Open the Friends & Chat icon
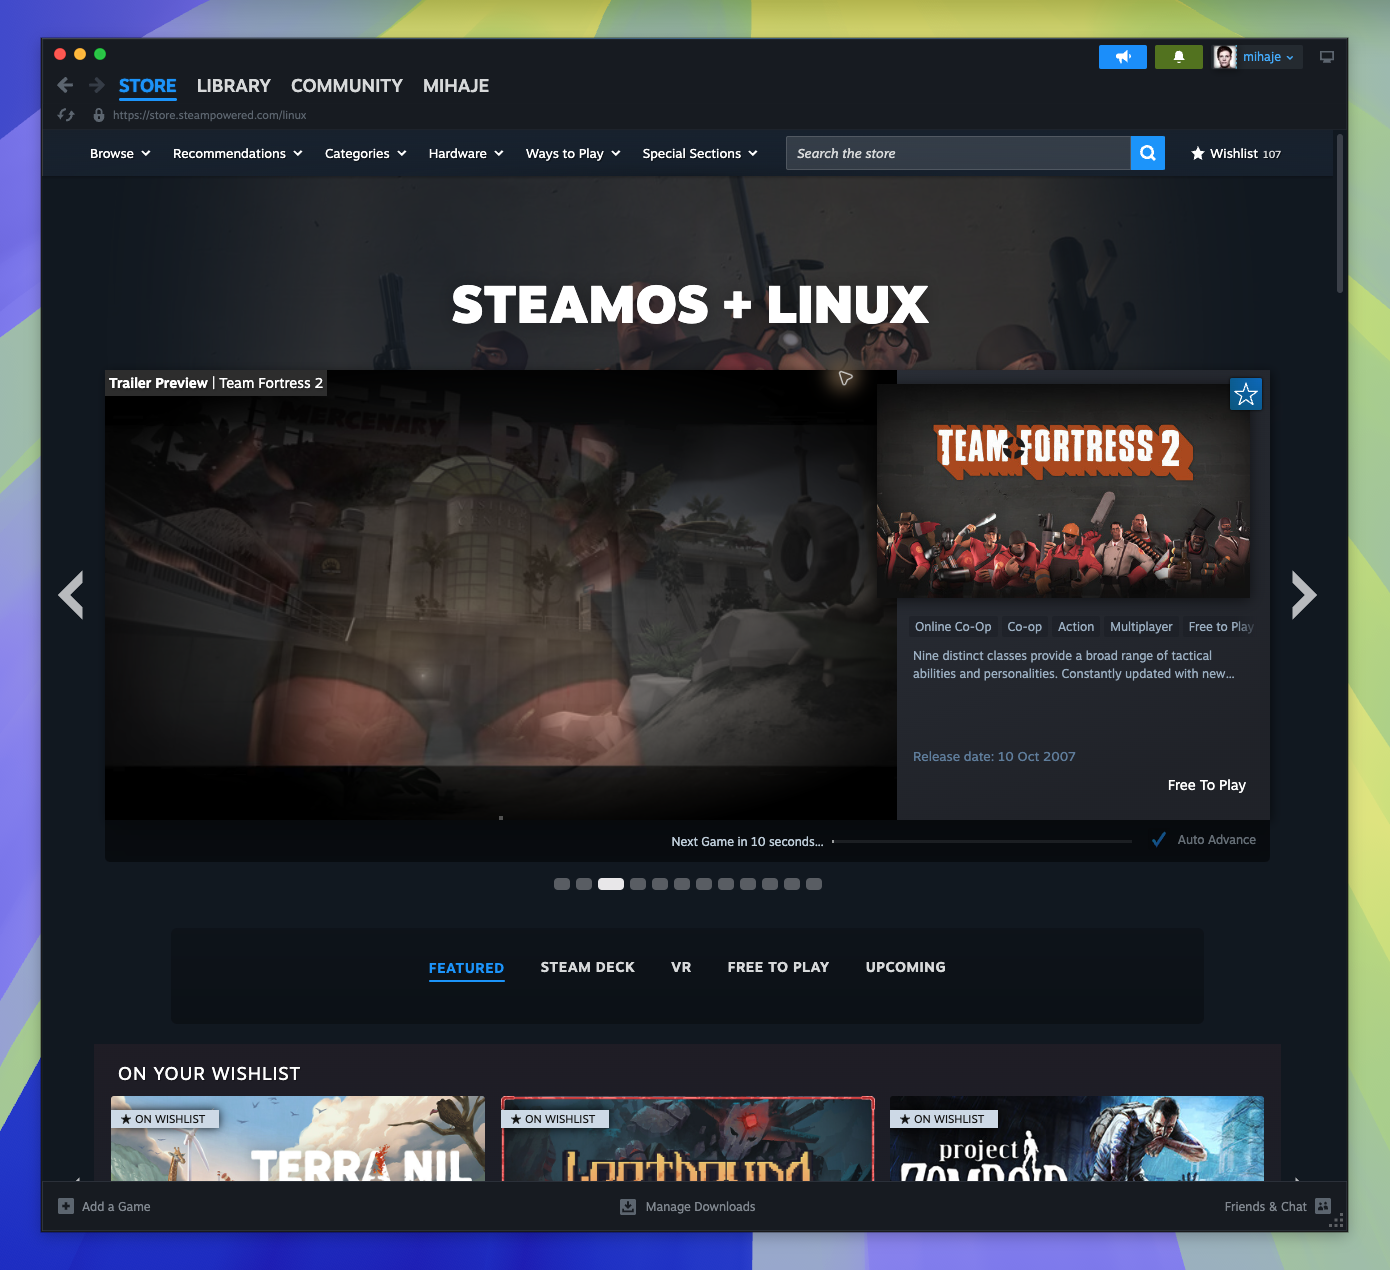Screen dimensions: 1390x1270 pyautogui.click(x=1323, y=1206)
